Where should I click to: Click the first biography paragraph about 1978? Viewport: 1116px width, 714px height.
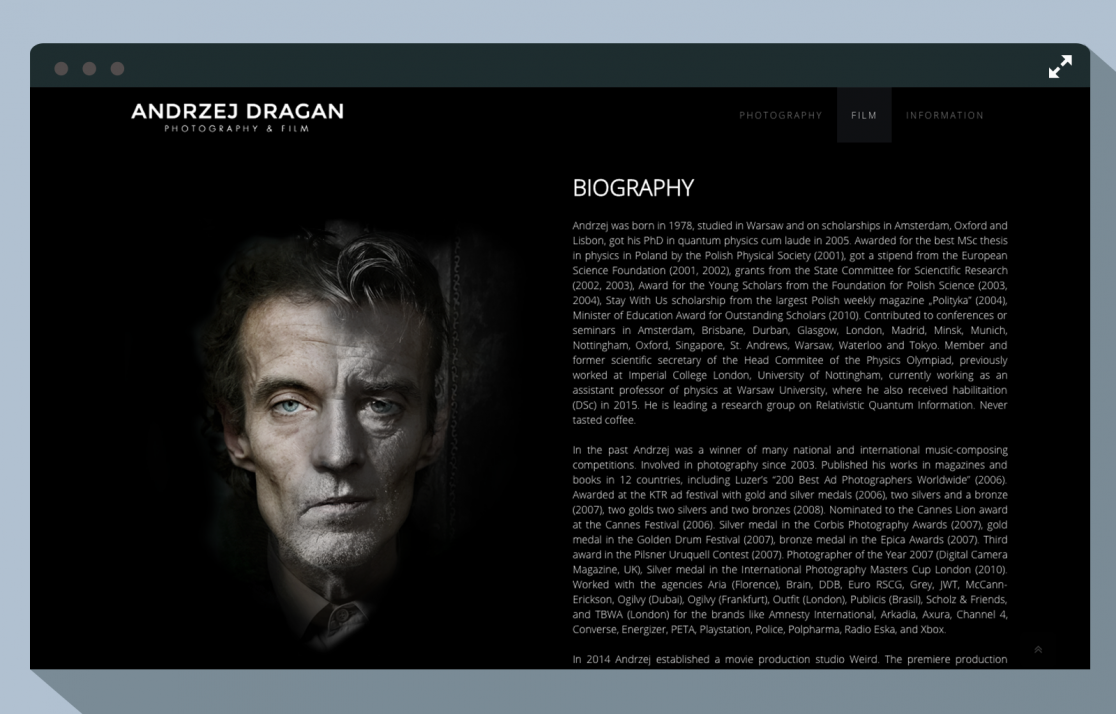pyautogui.click(x=789, y=322)
